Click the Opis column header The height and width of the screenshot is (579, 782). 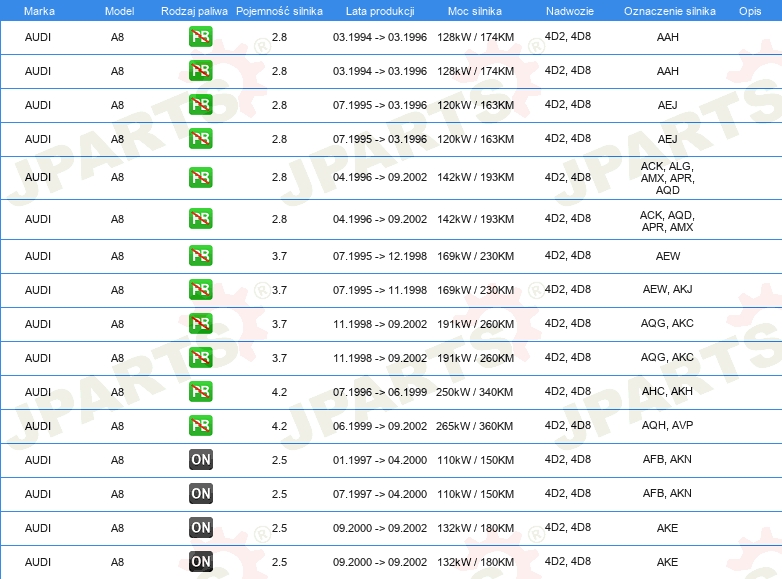click(x=749, y=10)
